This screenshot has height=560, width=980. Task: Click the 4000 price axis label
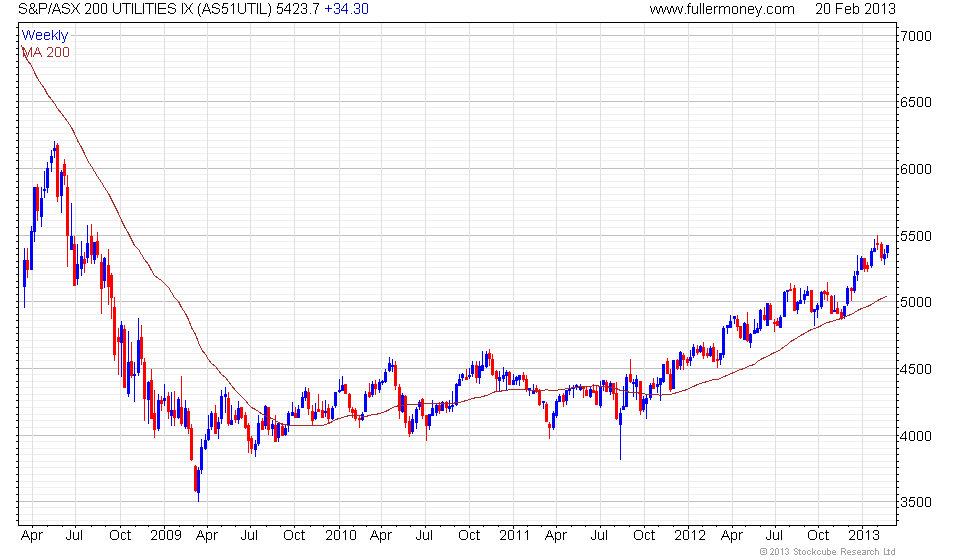click(915, 436)
